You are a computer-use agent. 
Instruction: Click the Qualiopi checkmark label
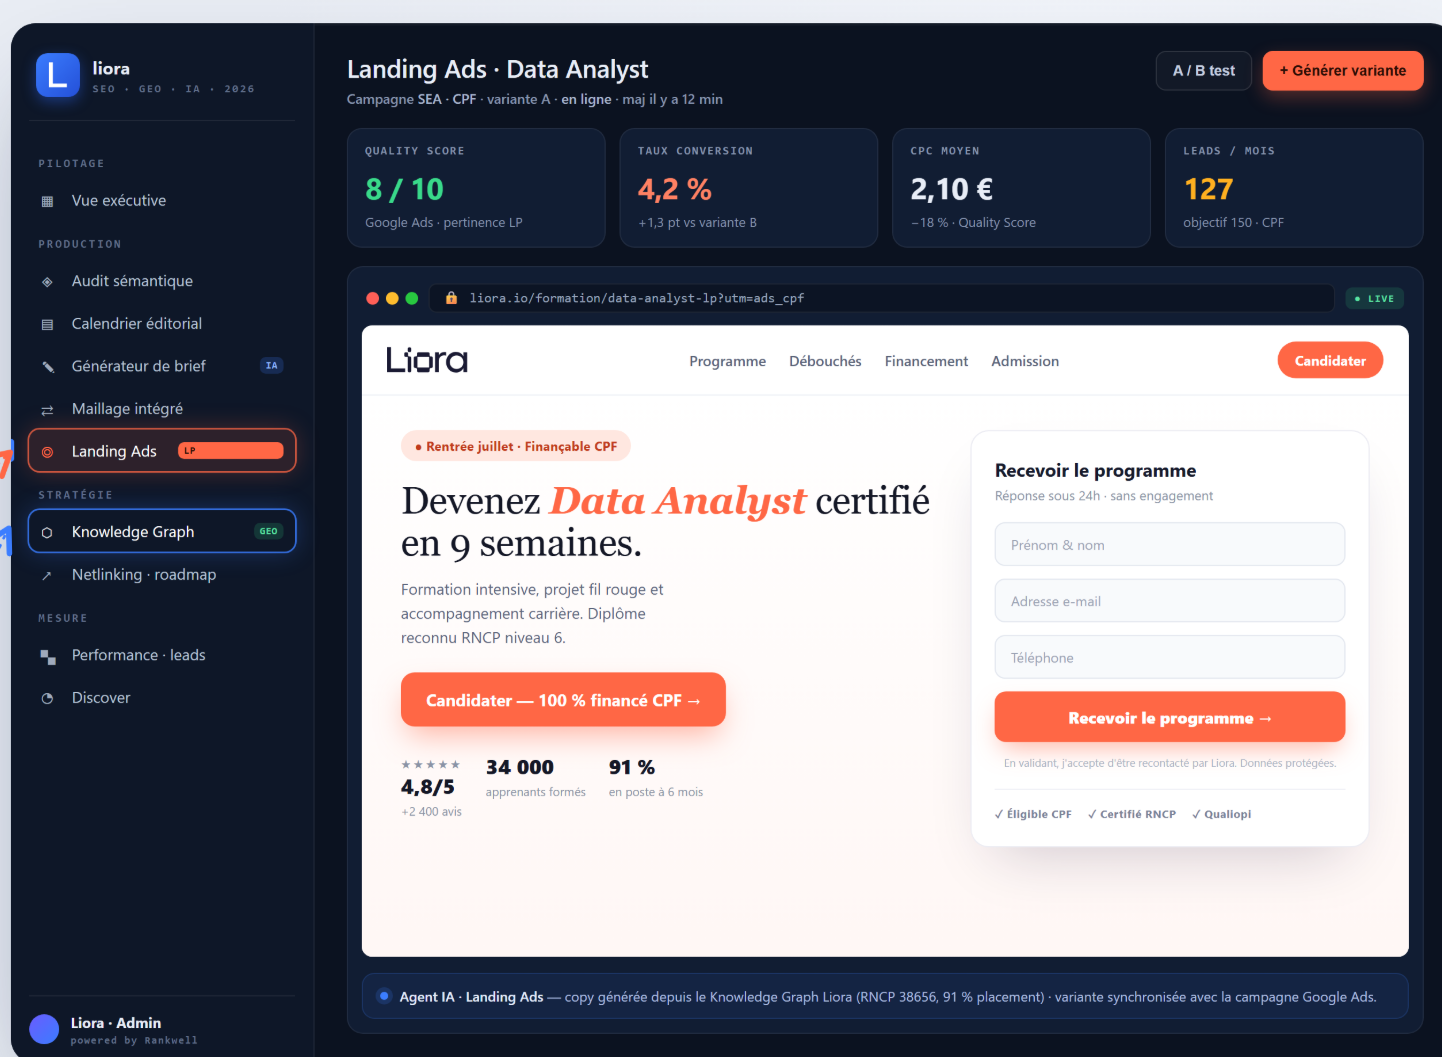point(1222,814)
